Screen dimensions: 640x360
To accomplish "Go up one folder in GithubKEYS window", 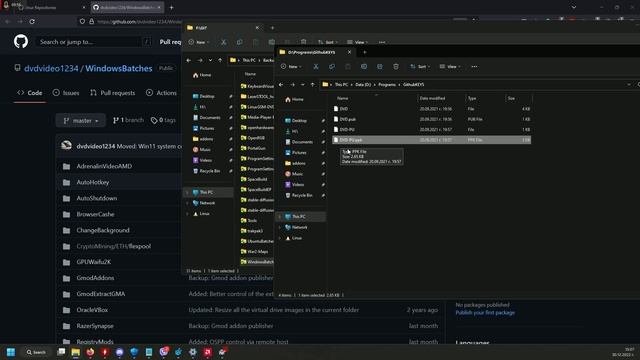I will (313, 84).
